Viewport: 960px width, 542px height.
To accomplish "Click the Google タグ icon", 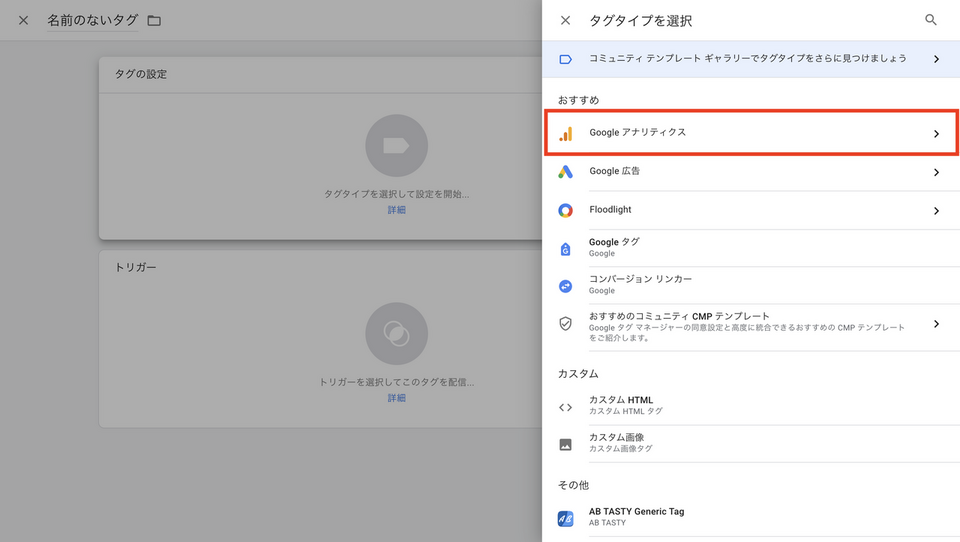I will point(566,248).
